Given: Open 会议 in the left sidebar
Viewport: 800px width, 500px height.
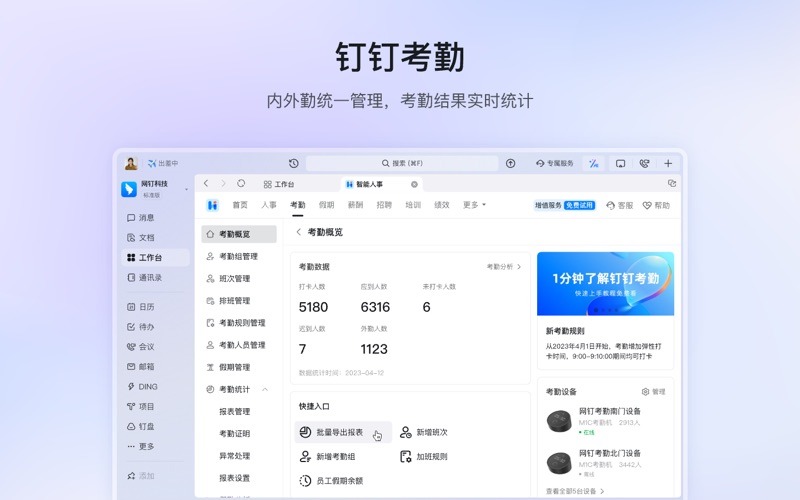Looking at the screenshot, I should 140,346.
